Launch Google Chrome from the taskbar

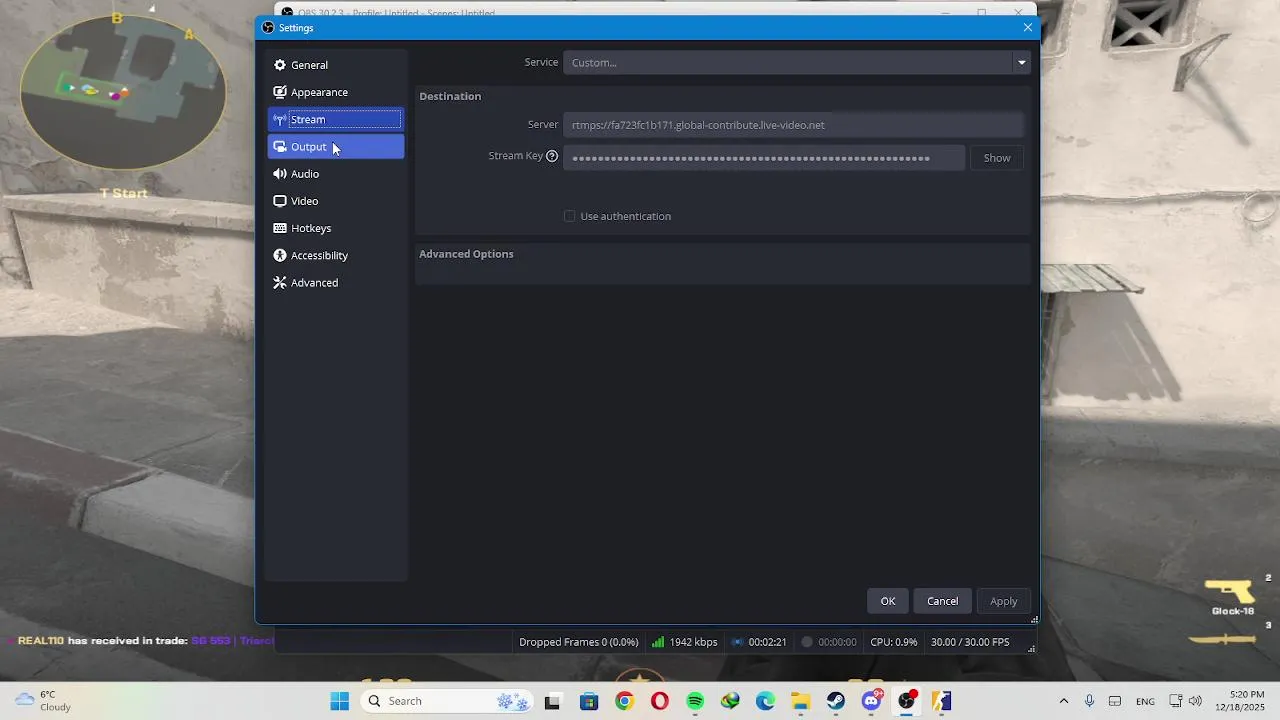click(x=624, y=701)
